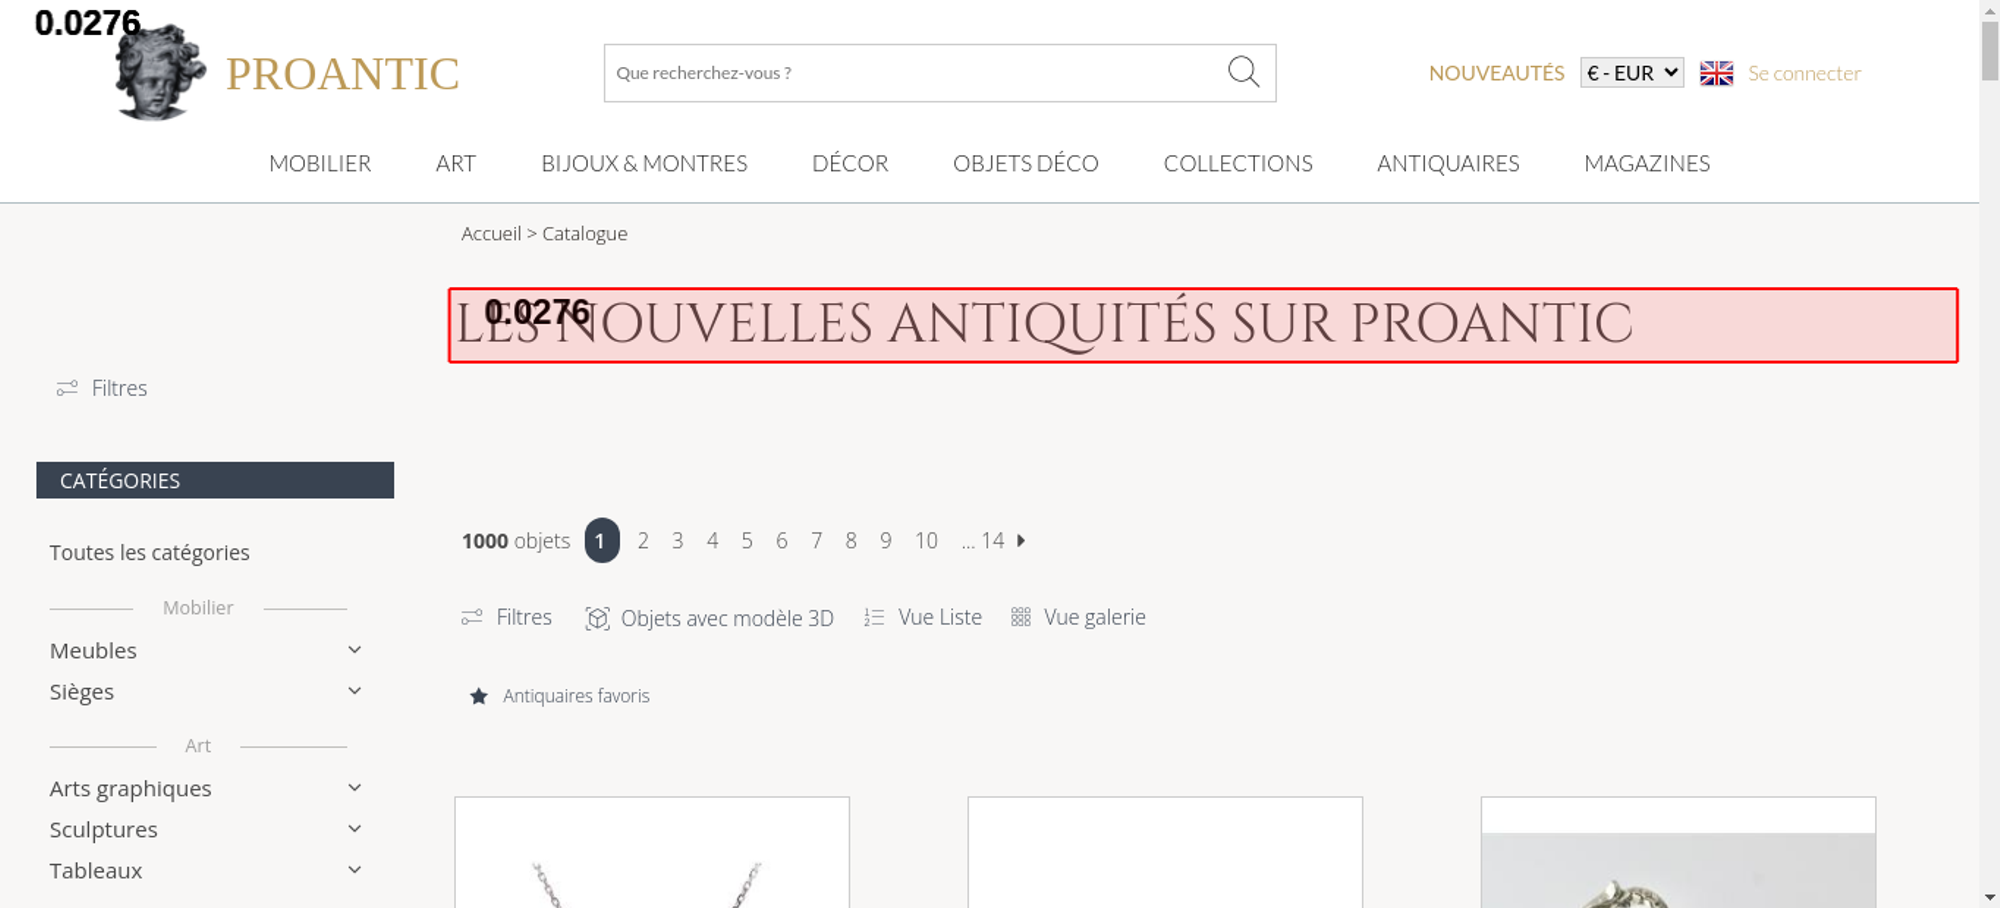
Task: Switch to Vue galerie layout
Action: (1078, 617)
